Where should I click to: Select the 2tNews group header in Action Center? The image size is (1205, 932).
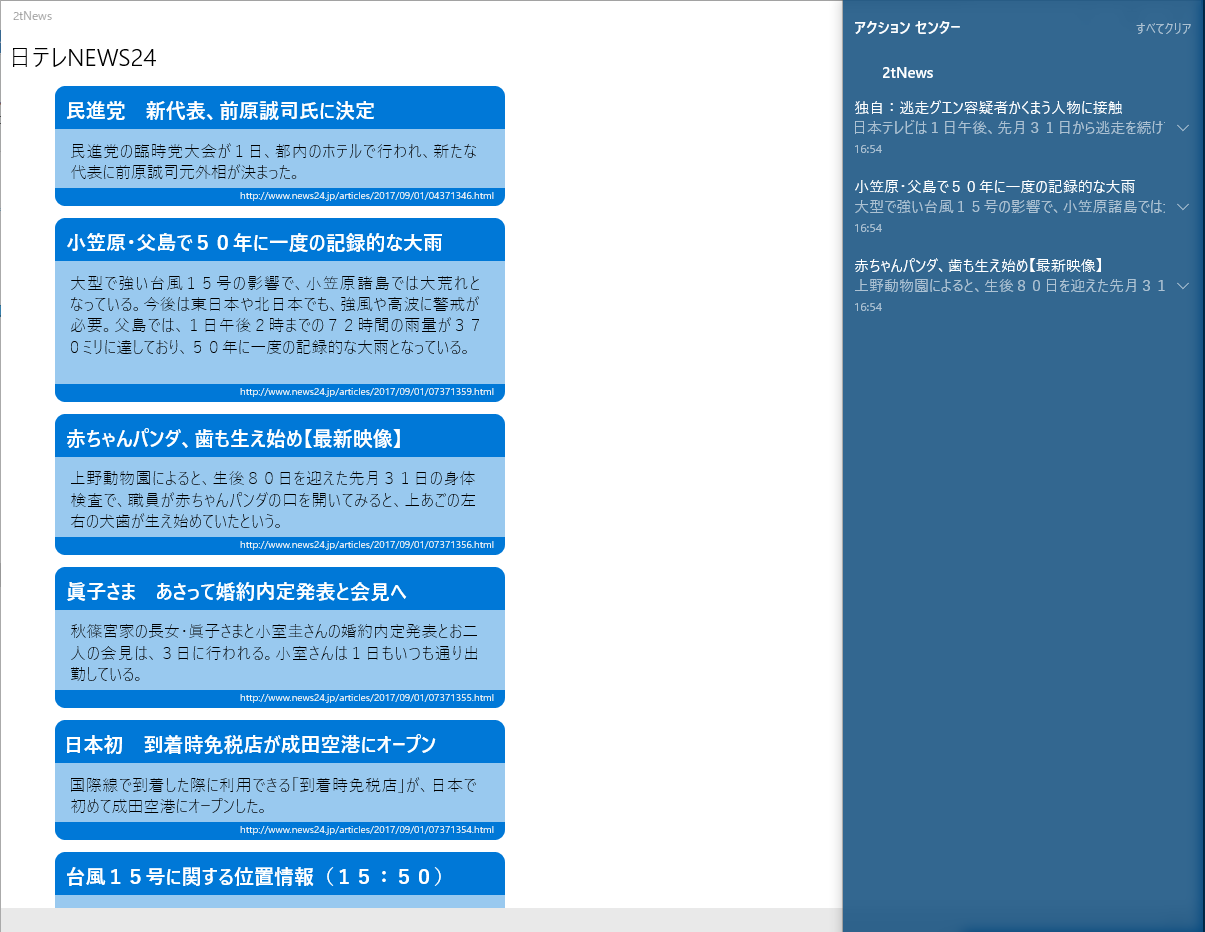908,73
